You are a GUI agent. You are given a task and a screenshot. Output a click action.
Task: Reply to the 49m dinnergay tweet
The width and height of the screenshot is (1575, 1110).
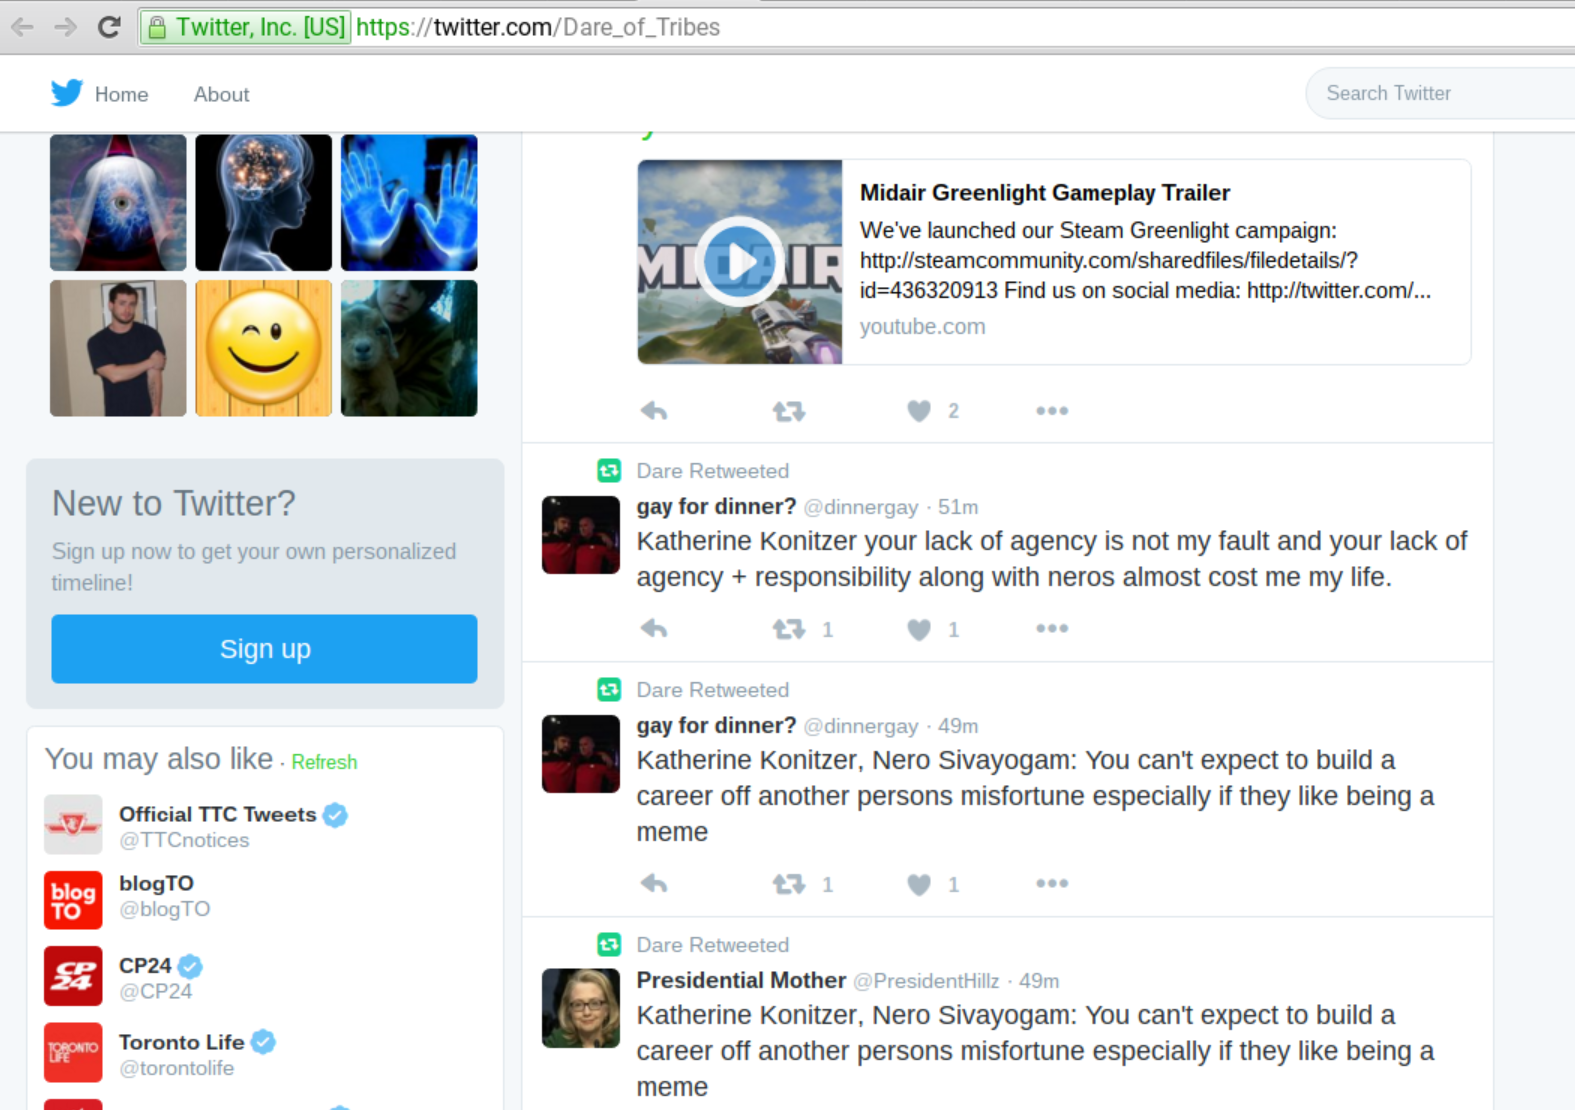click(654, 884)
